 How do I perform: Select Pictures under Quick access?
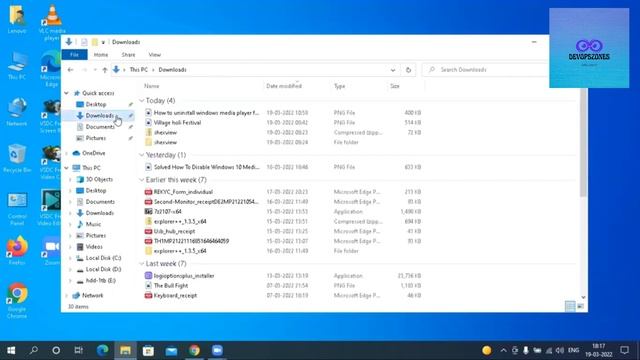coord(96,138)
